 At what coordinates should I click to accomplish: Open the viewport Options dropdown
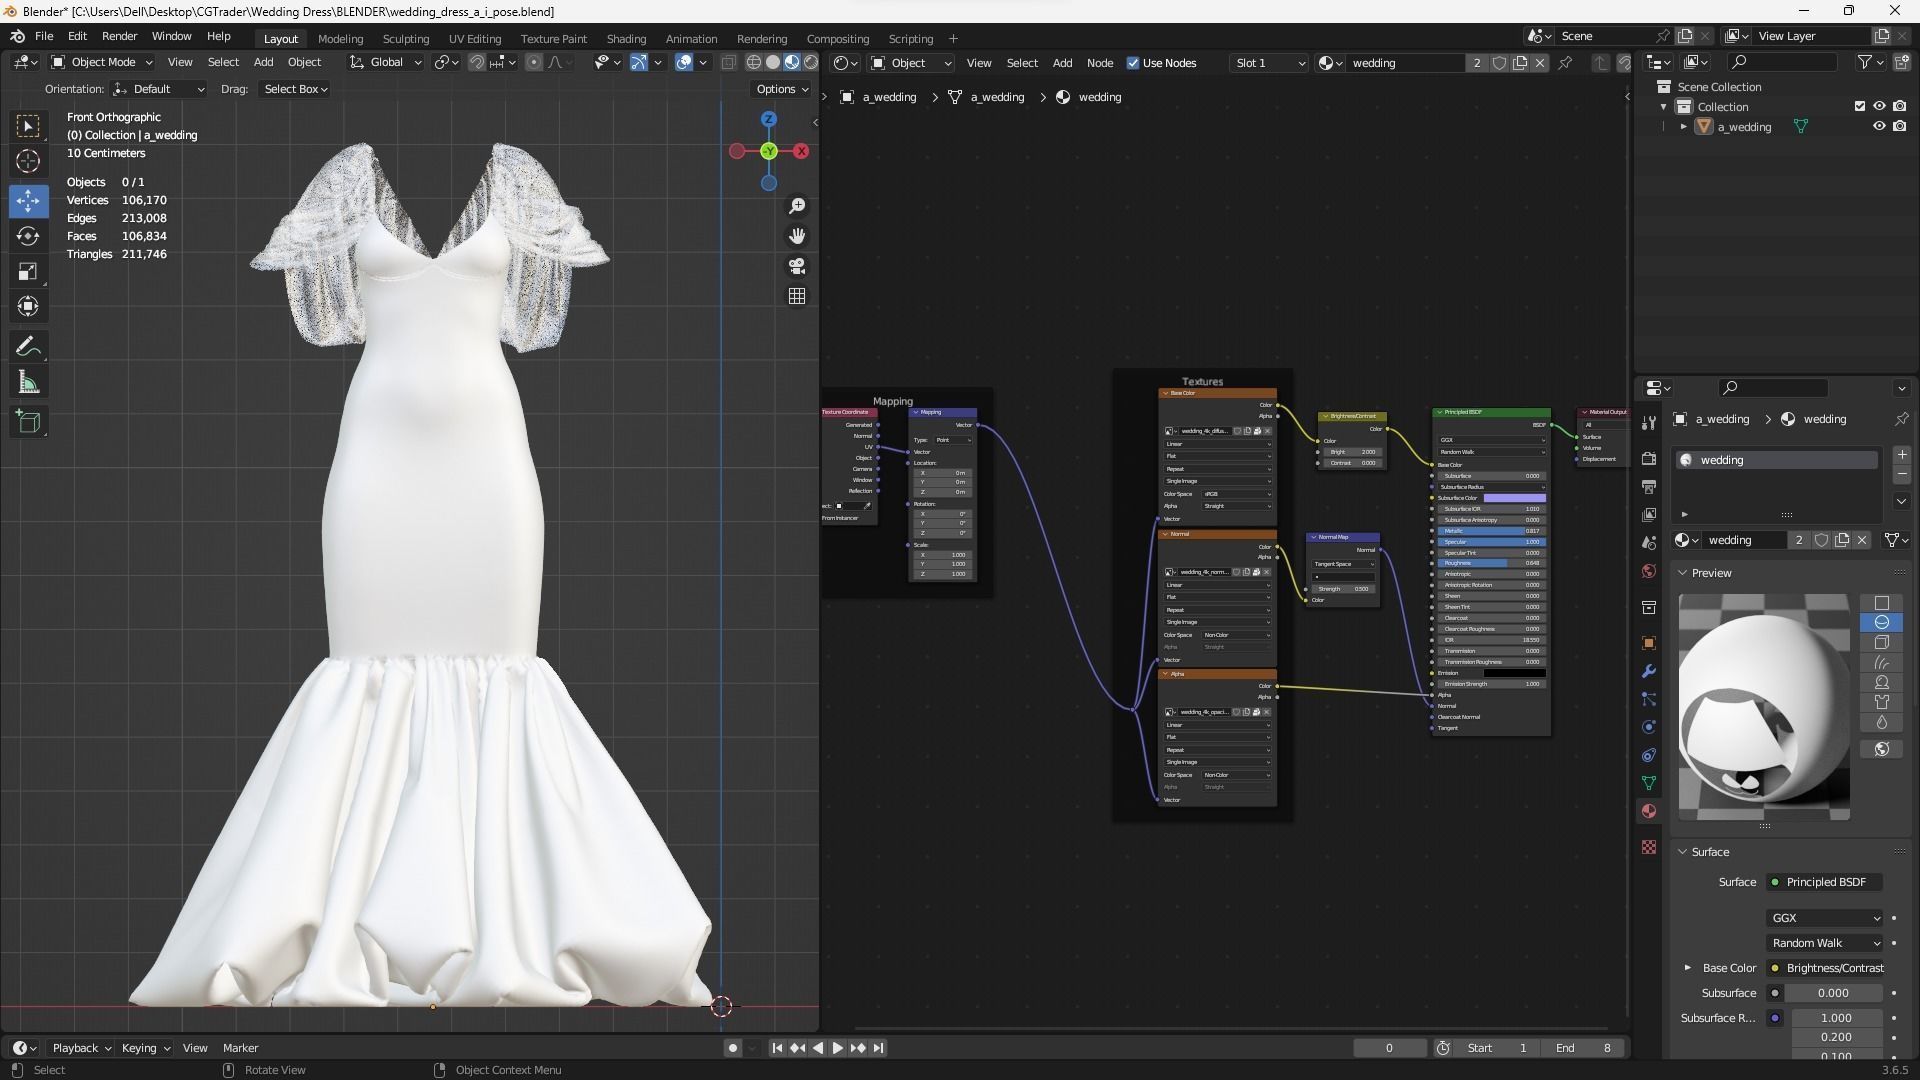coord(782,89)
